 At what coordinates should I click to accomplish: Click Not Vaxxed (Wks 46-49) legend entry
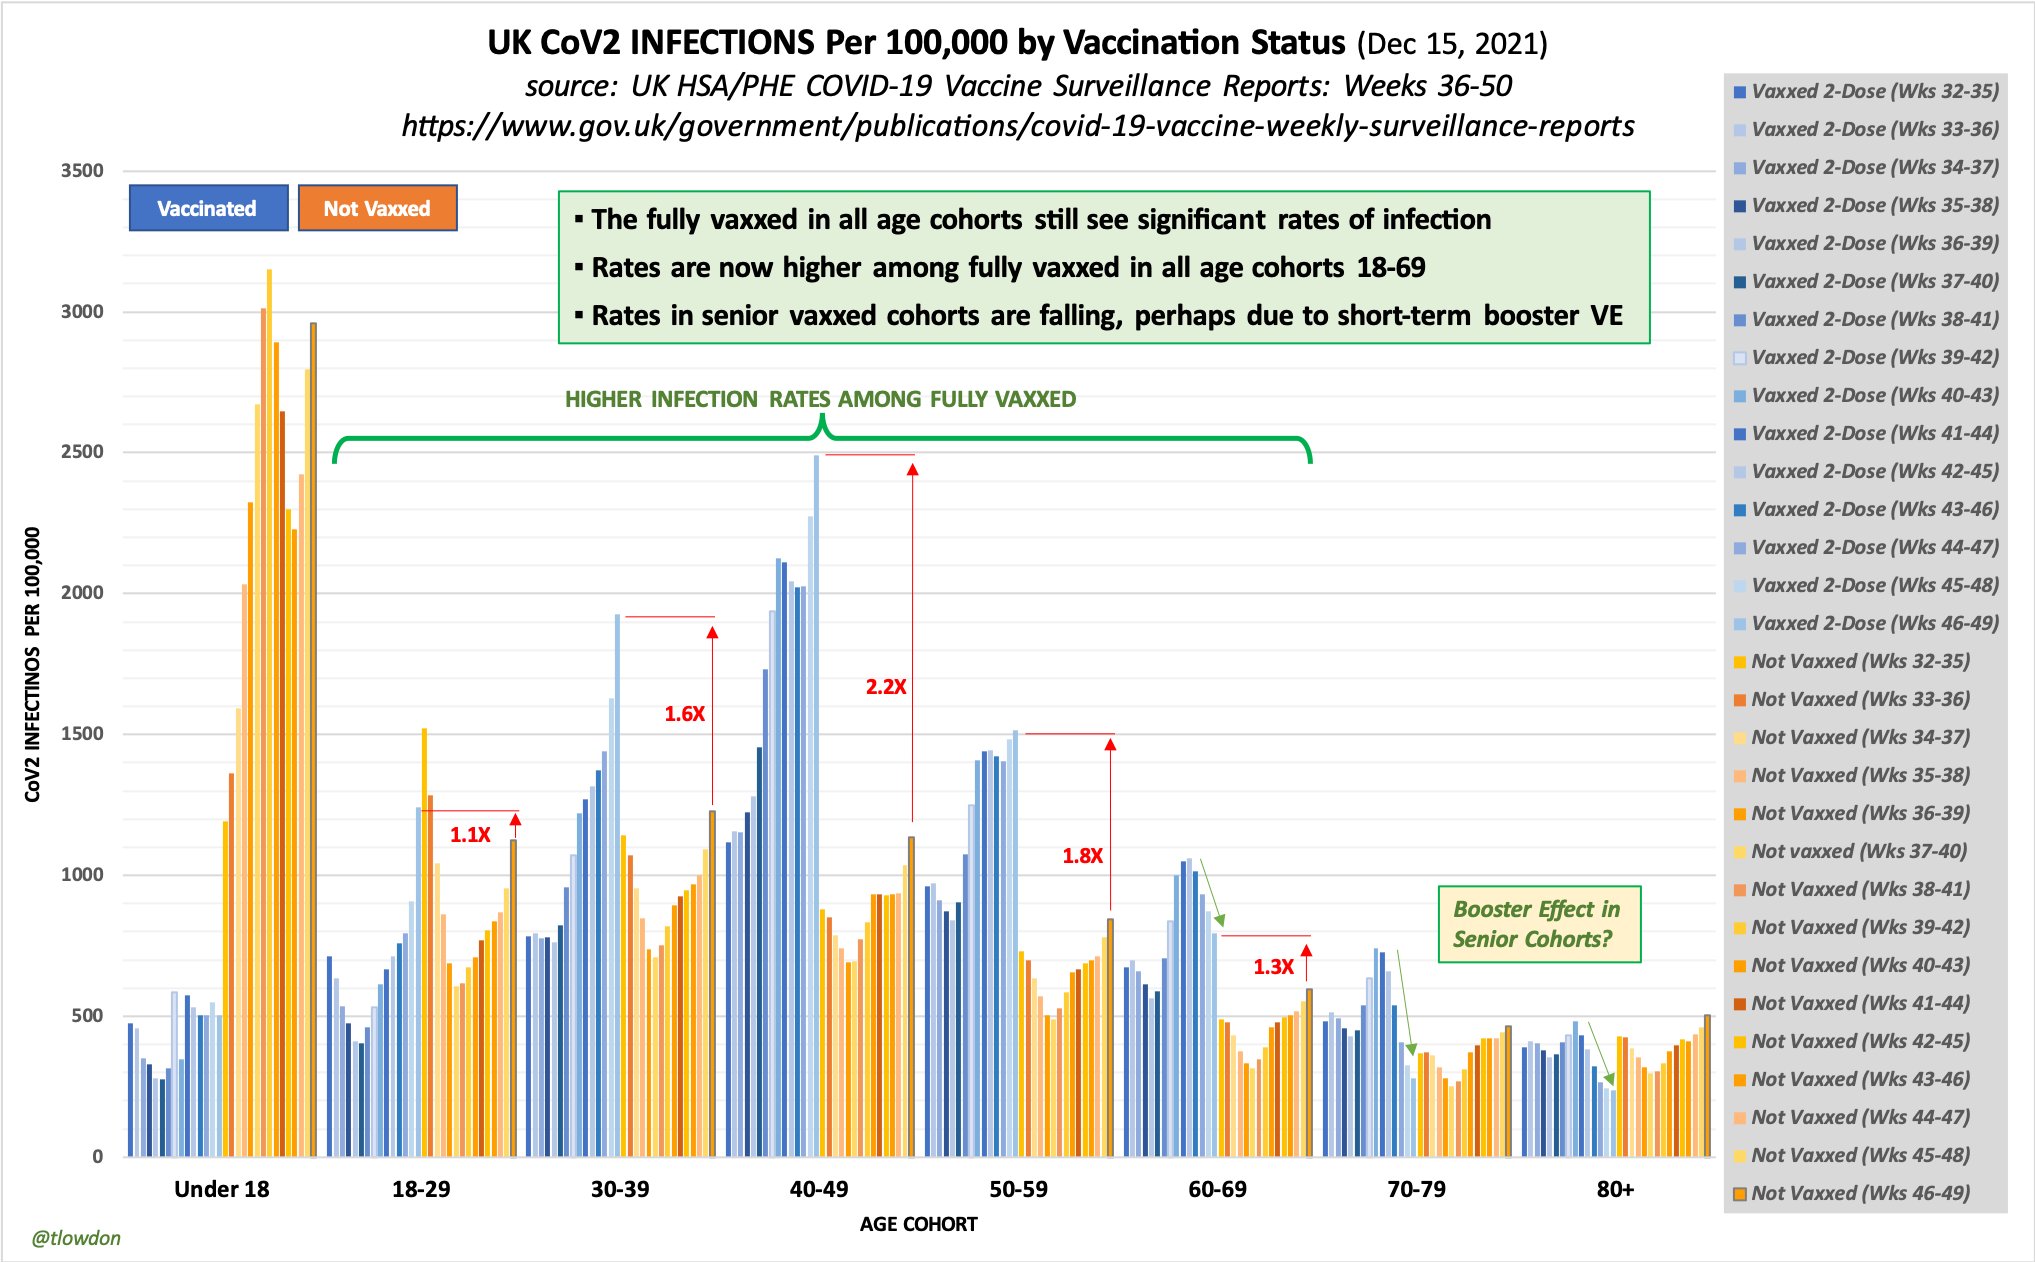click(1860, 1193)
